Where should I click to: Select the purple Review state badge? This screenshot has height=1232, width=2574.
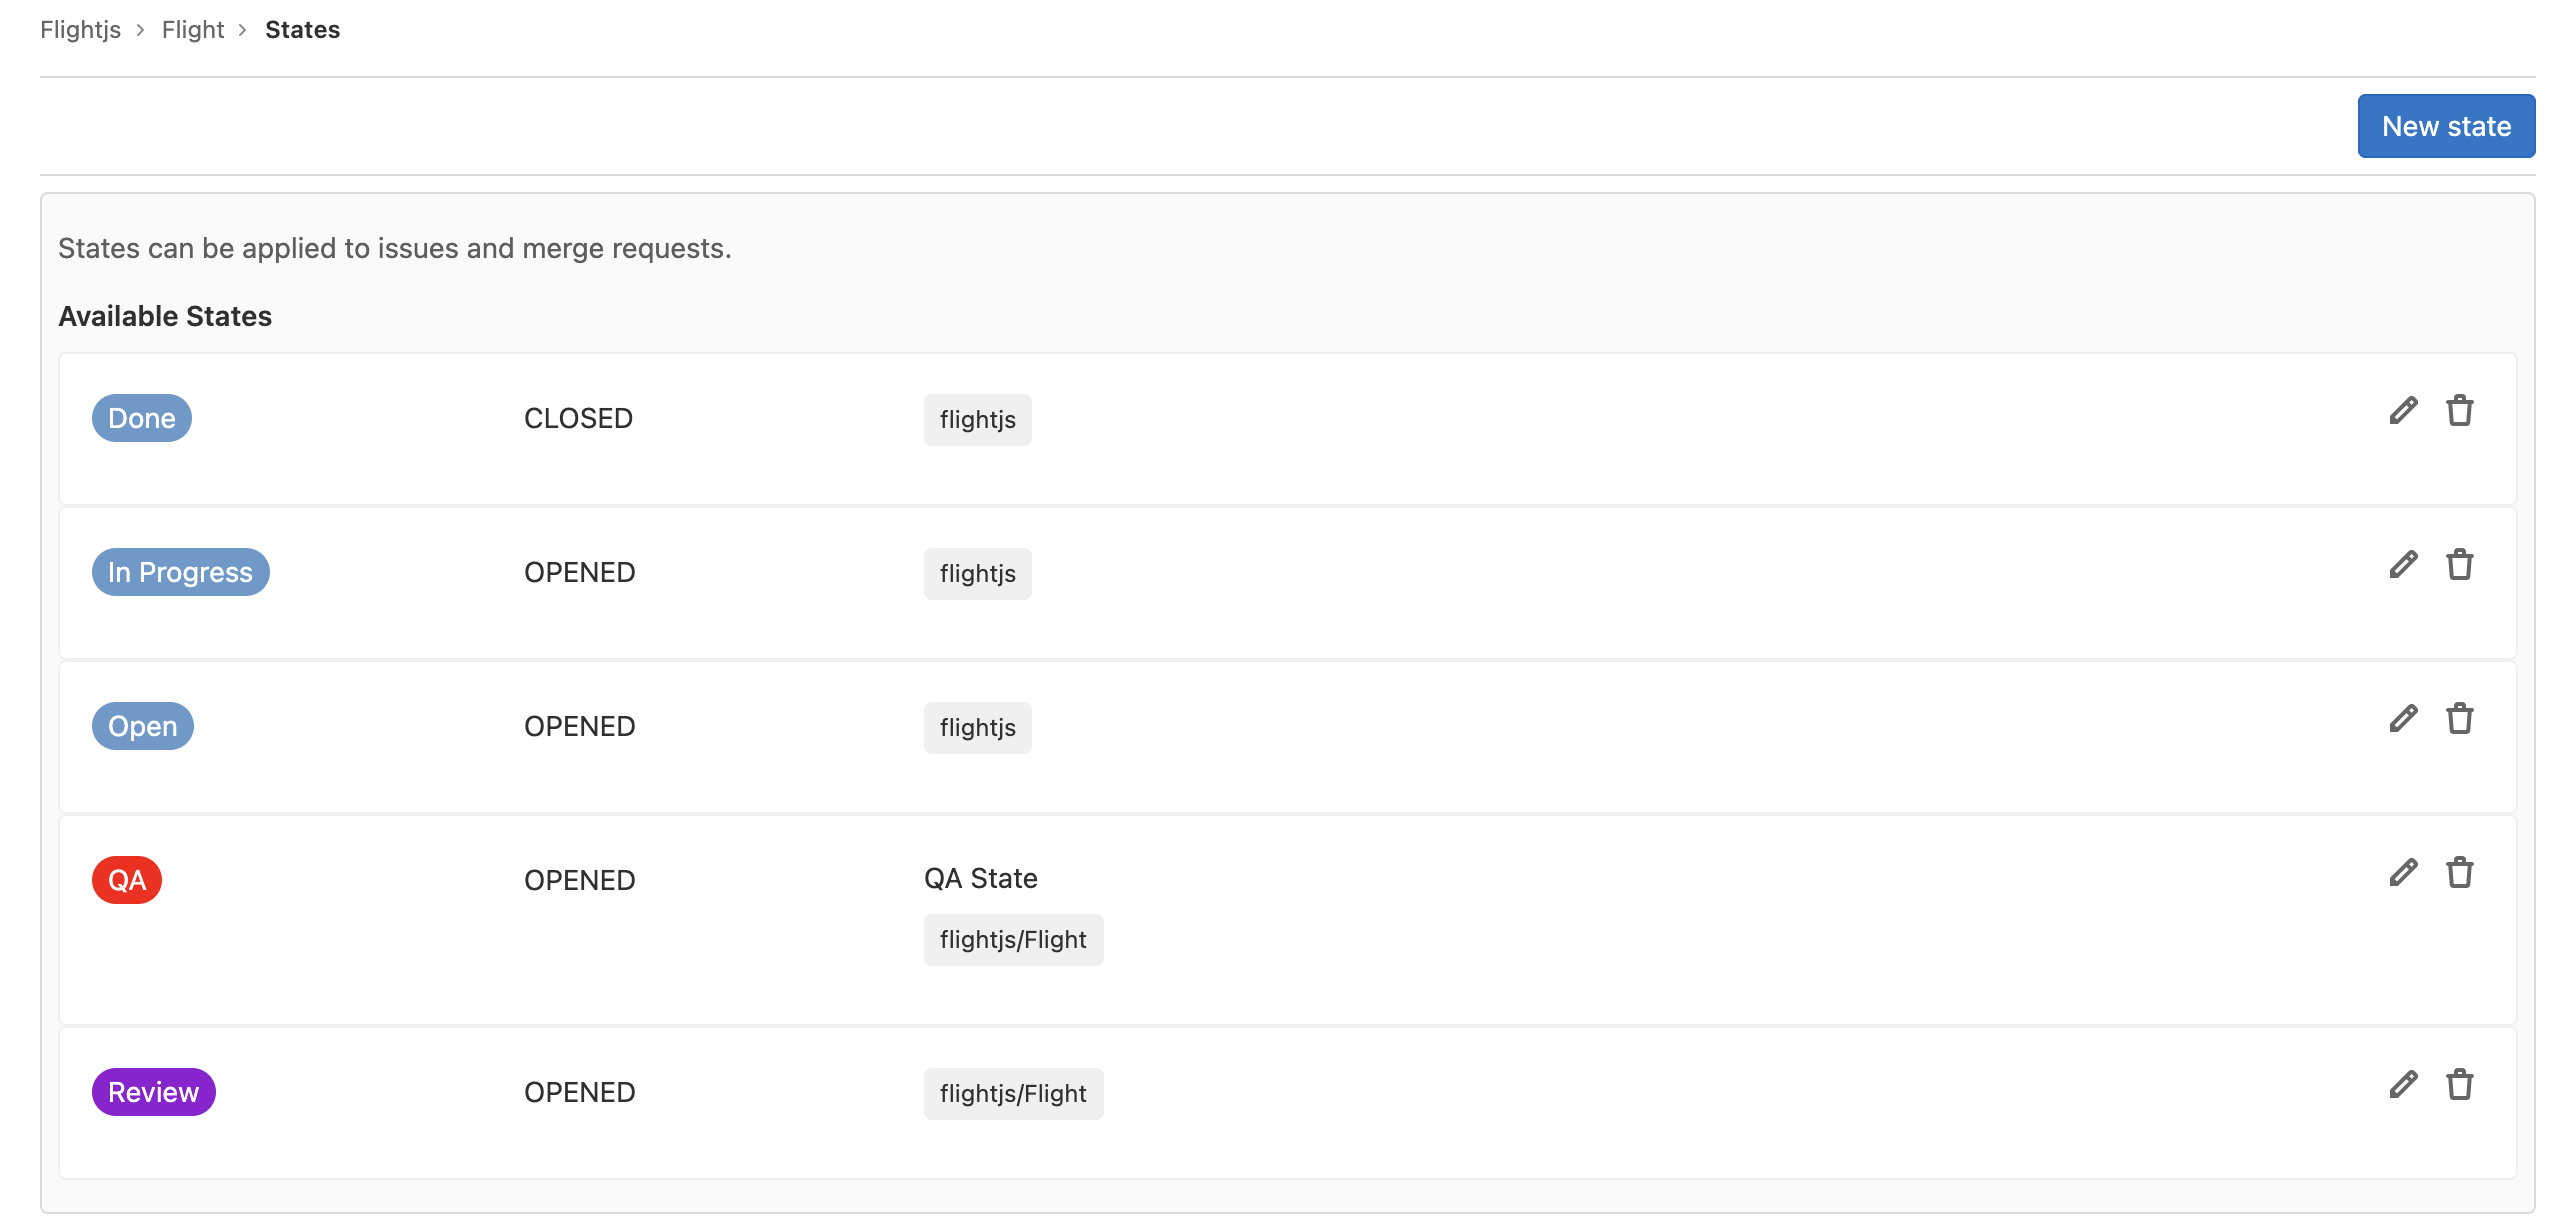[153, 1092]
